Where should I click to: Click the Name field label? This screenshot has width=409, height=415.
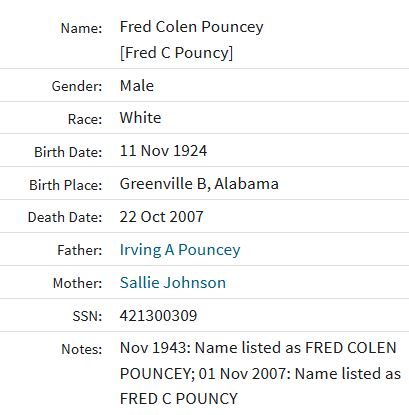pos(81,28)
